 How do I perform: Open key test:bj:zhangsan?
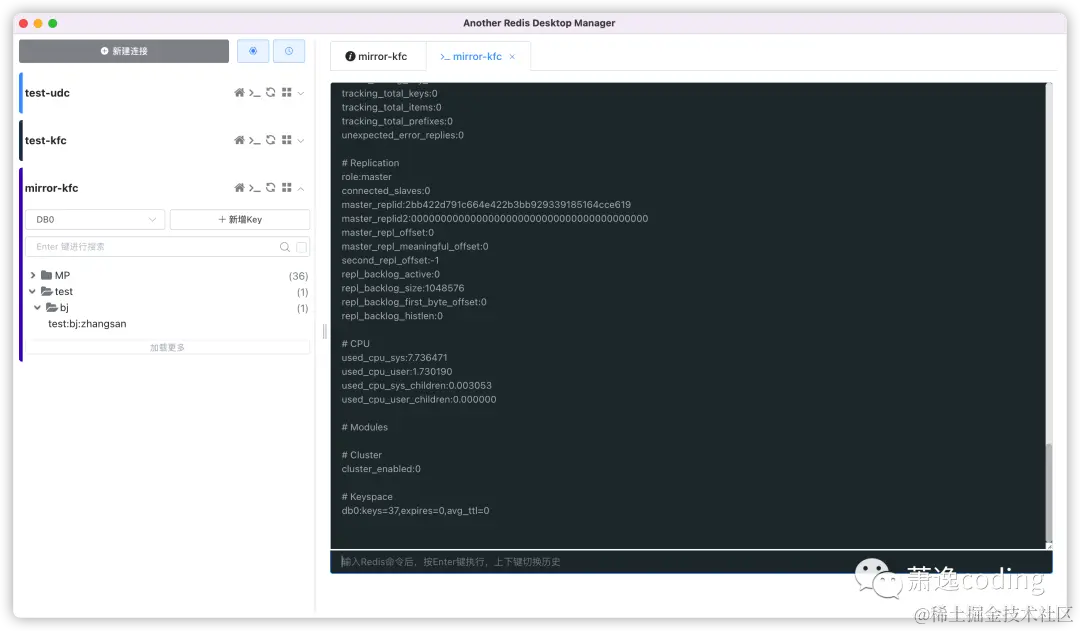click(87, 324)
